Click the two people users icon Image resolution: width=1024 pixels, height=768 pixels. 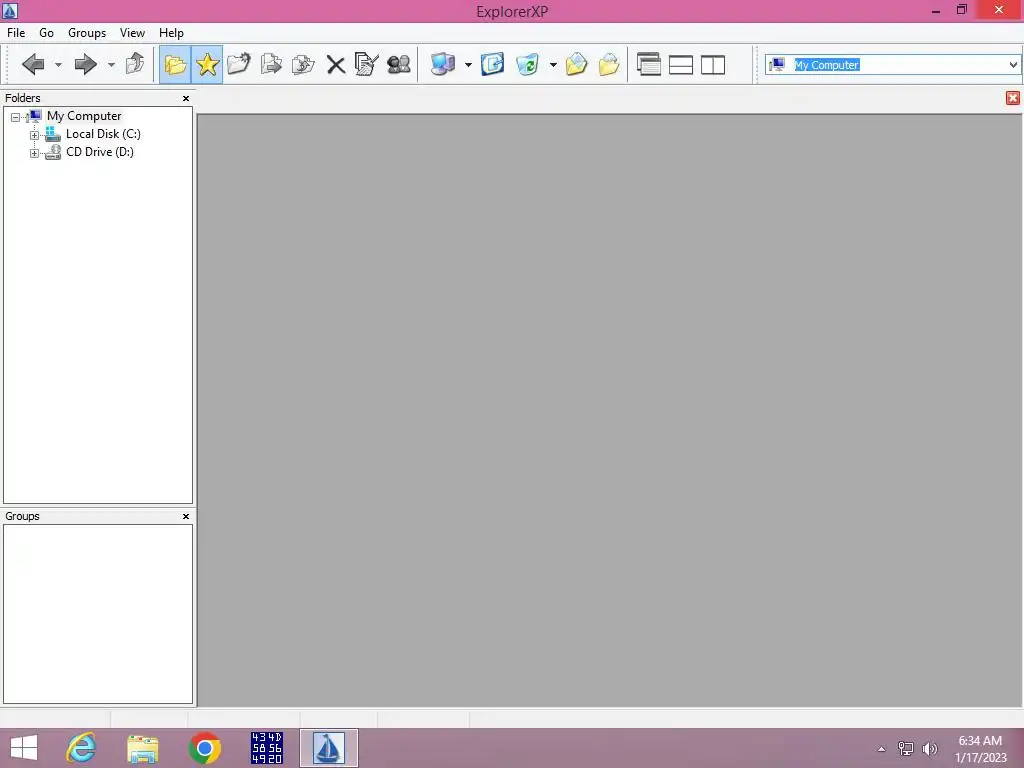398,64
